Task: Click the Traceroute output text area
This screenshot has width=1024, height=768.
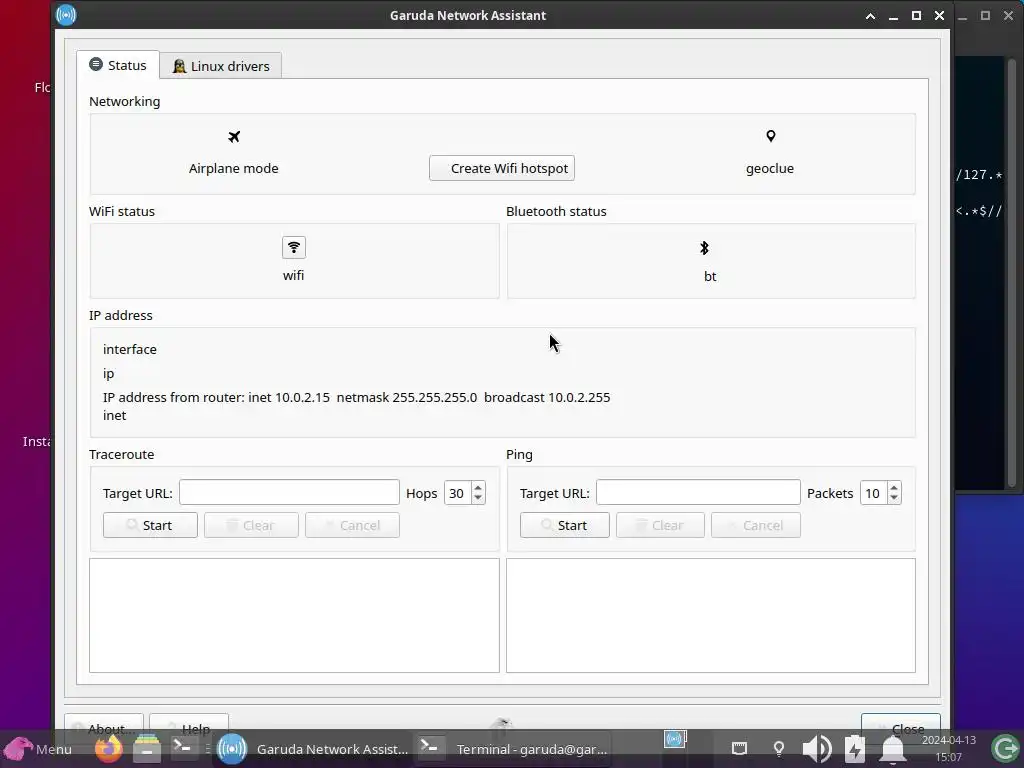Action: point(294,615)
